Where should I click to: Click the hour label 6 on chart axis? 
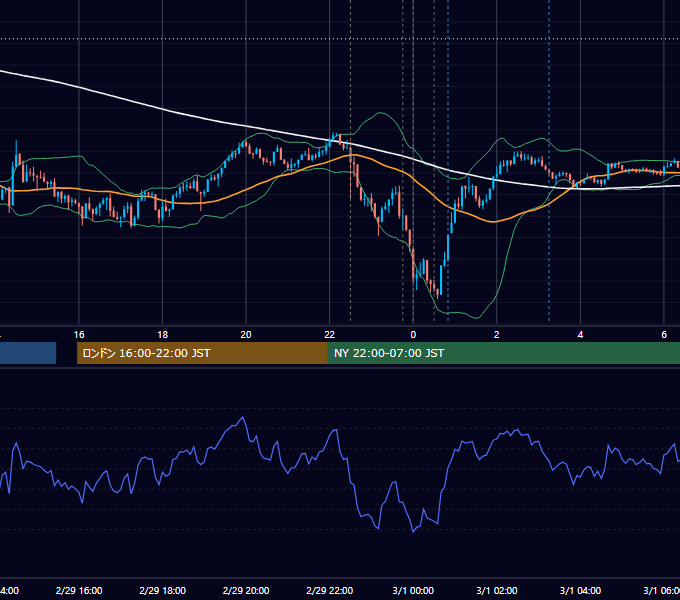coord(664,335)
